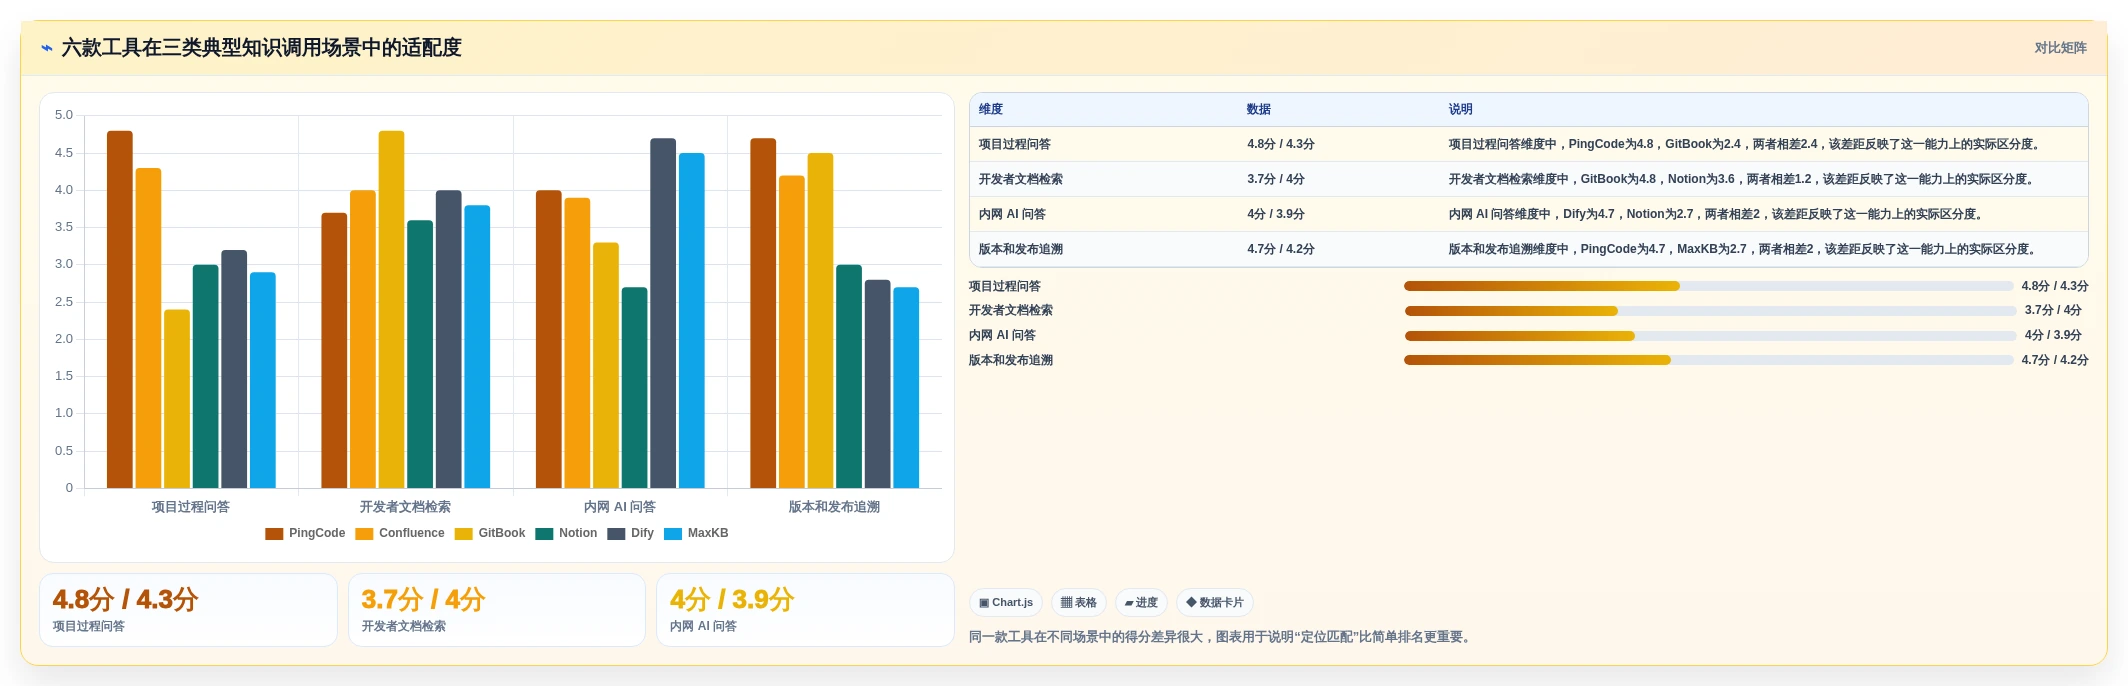Click the 开发者文档检索 table row name
This screenshot has width=2128, height=686.
pos(1021,180)
